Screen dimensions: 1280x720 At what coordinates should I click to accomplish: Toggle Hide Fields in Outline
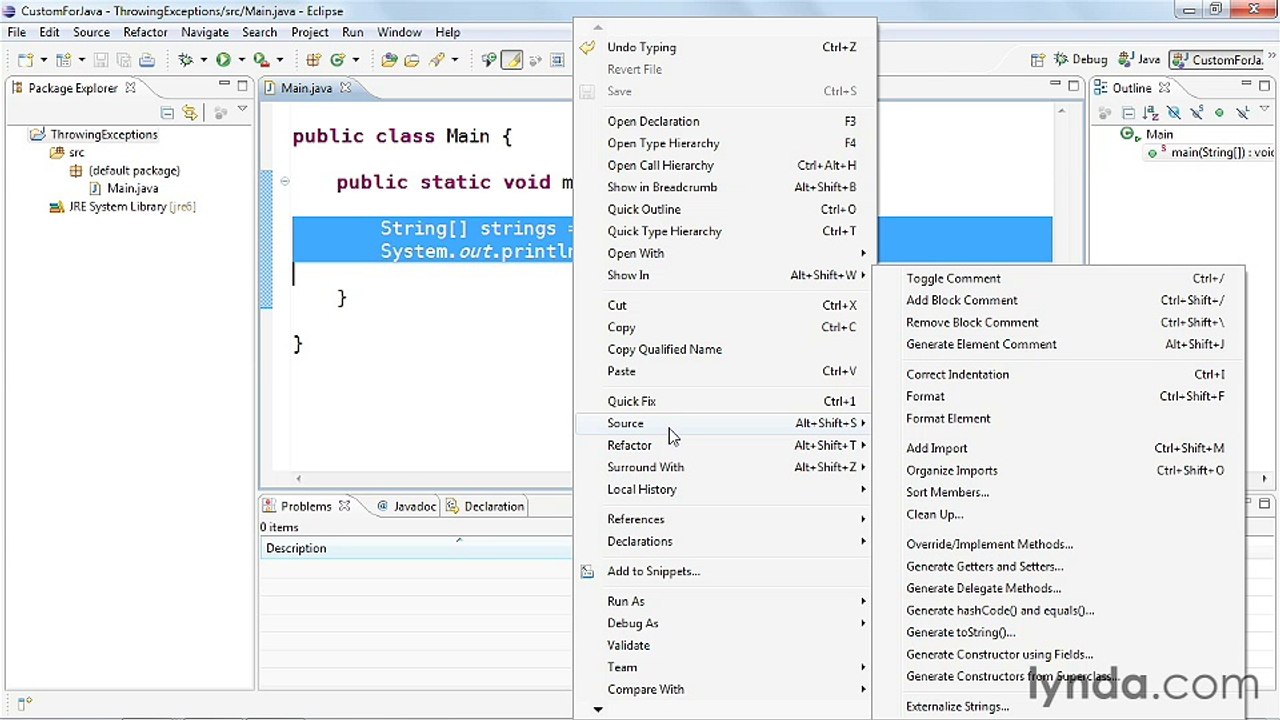tap(1174, 113)
